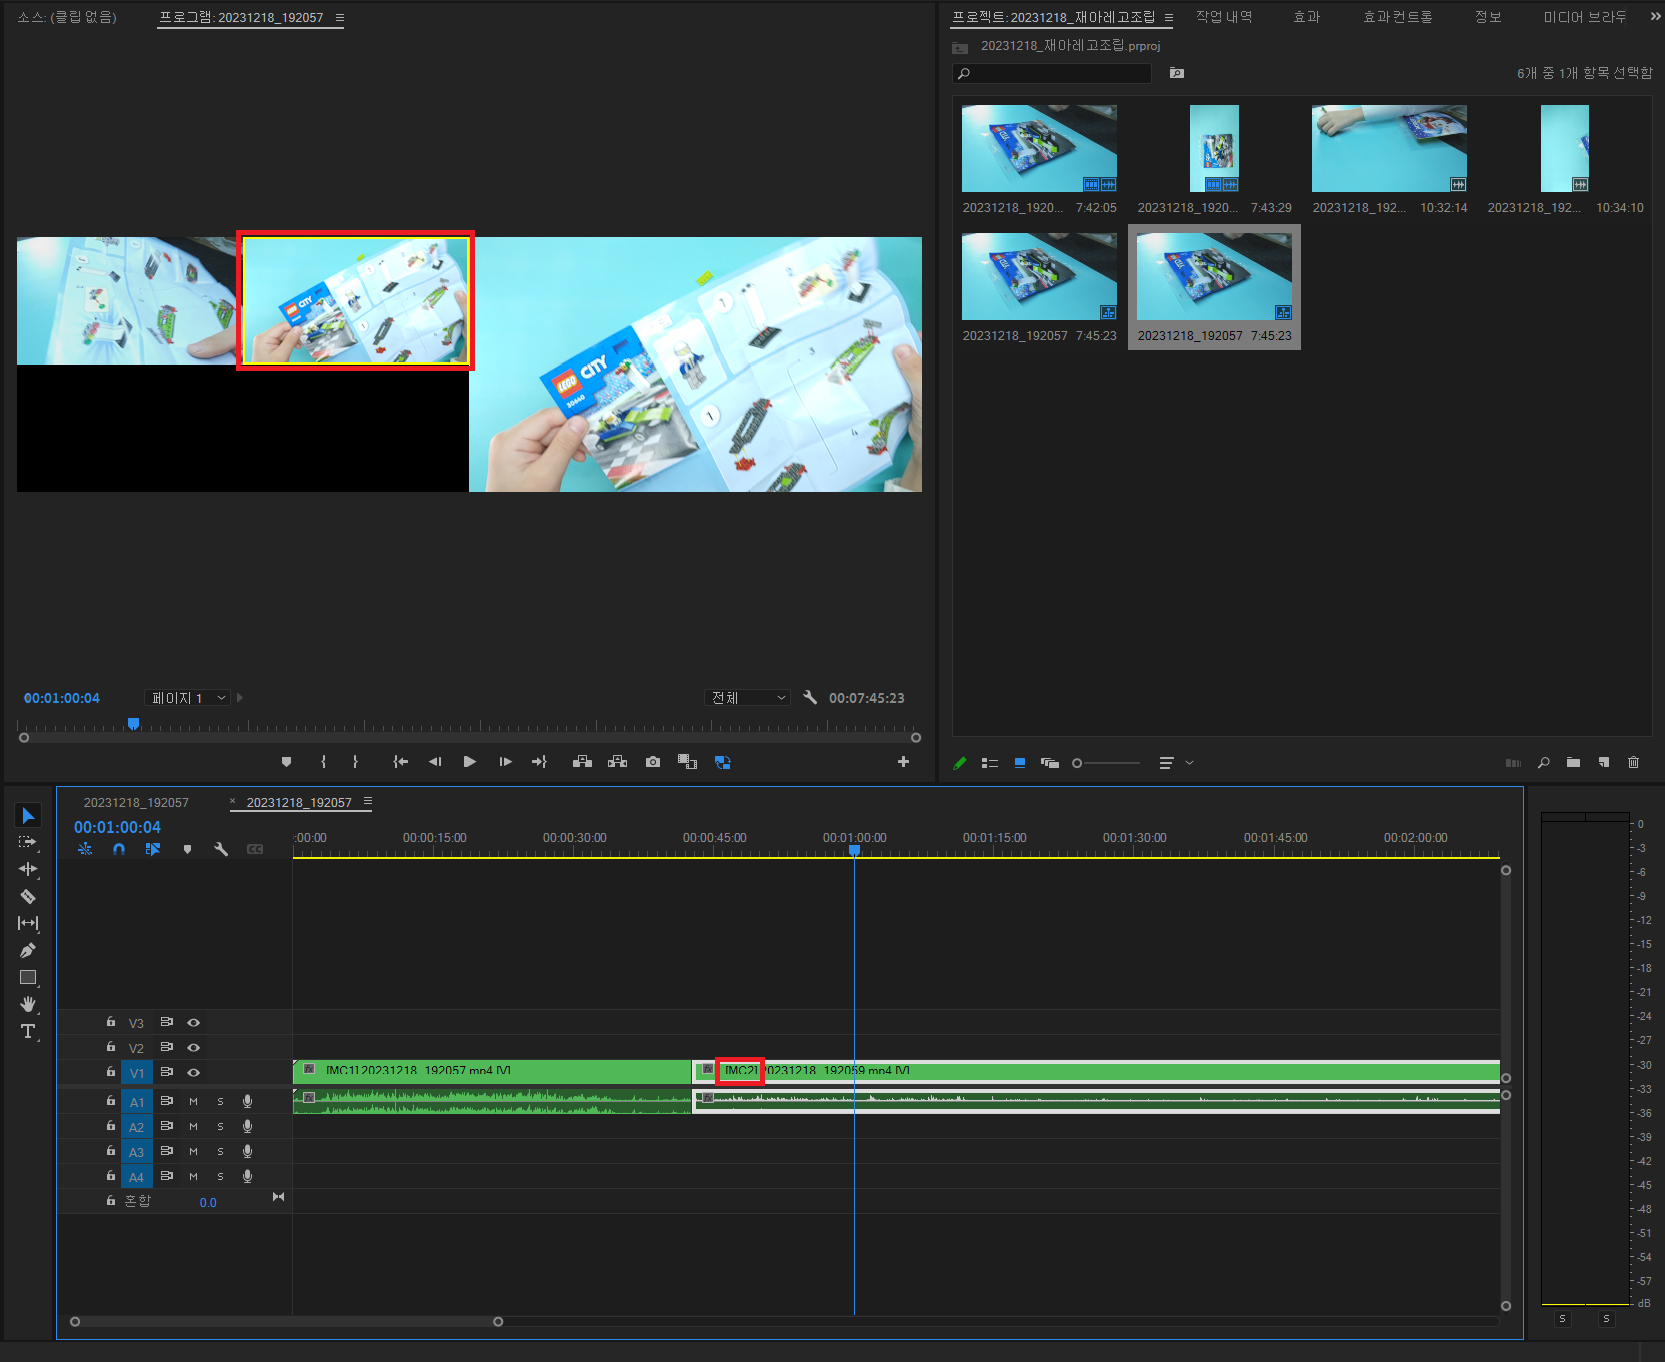Click the project search field

click(1052, 73)
